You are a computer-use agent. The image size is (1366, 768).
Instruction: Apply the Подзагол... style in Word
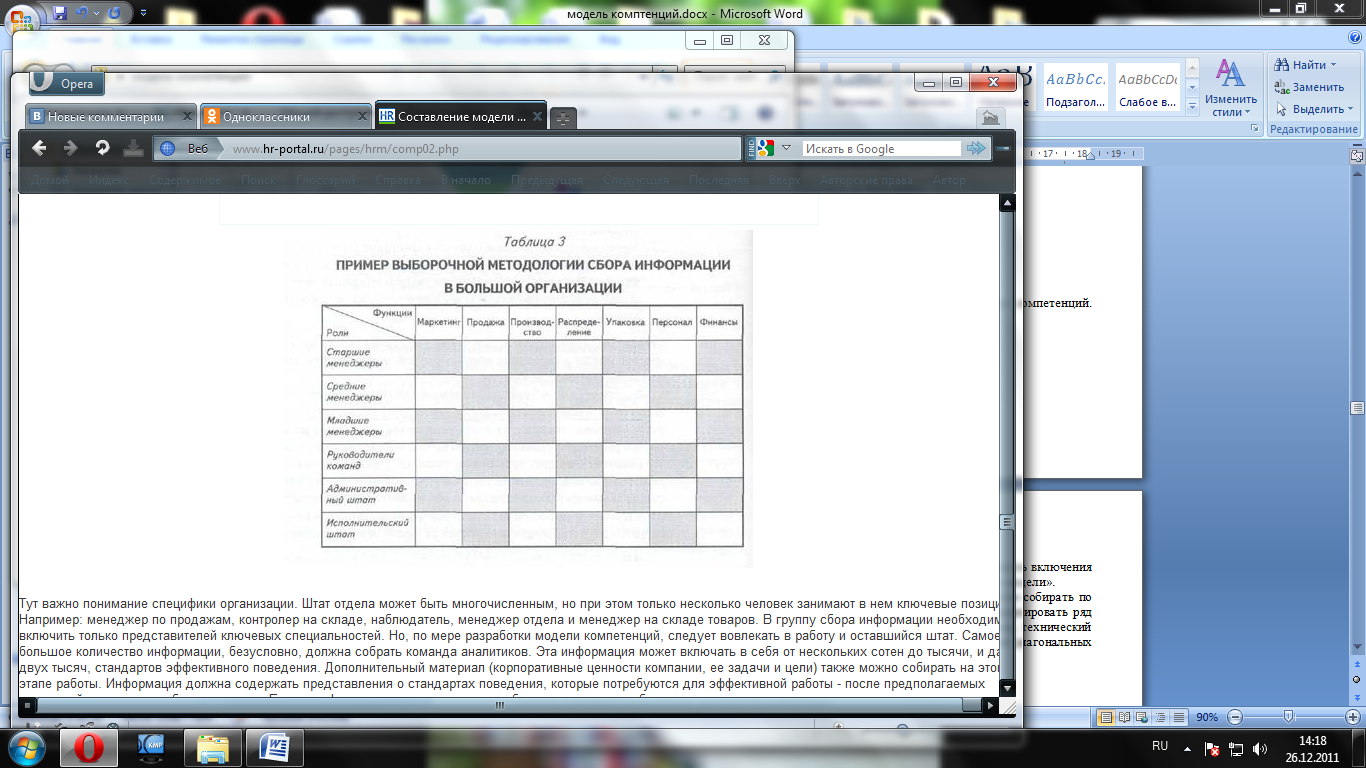[x=1075, y=86]
